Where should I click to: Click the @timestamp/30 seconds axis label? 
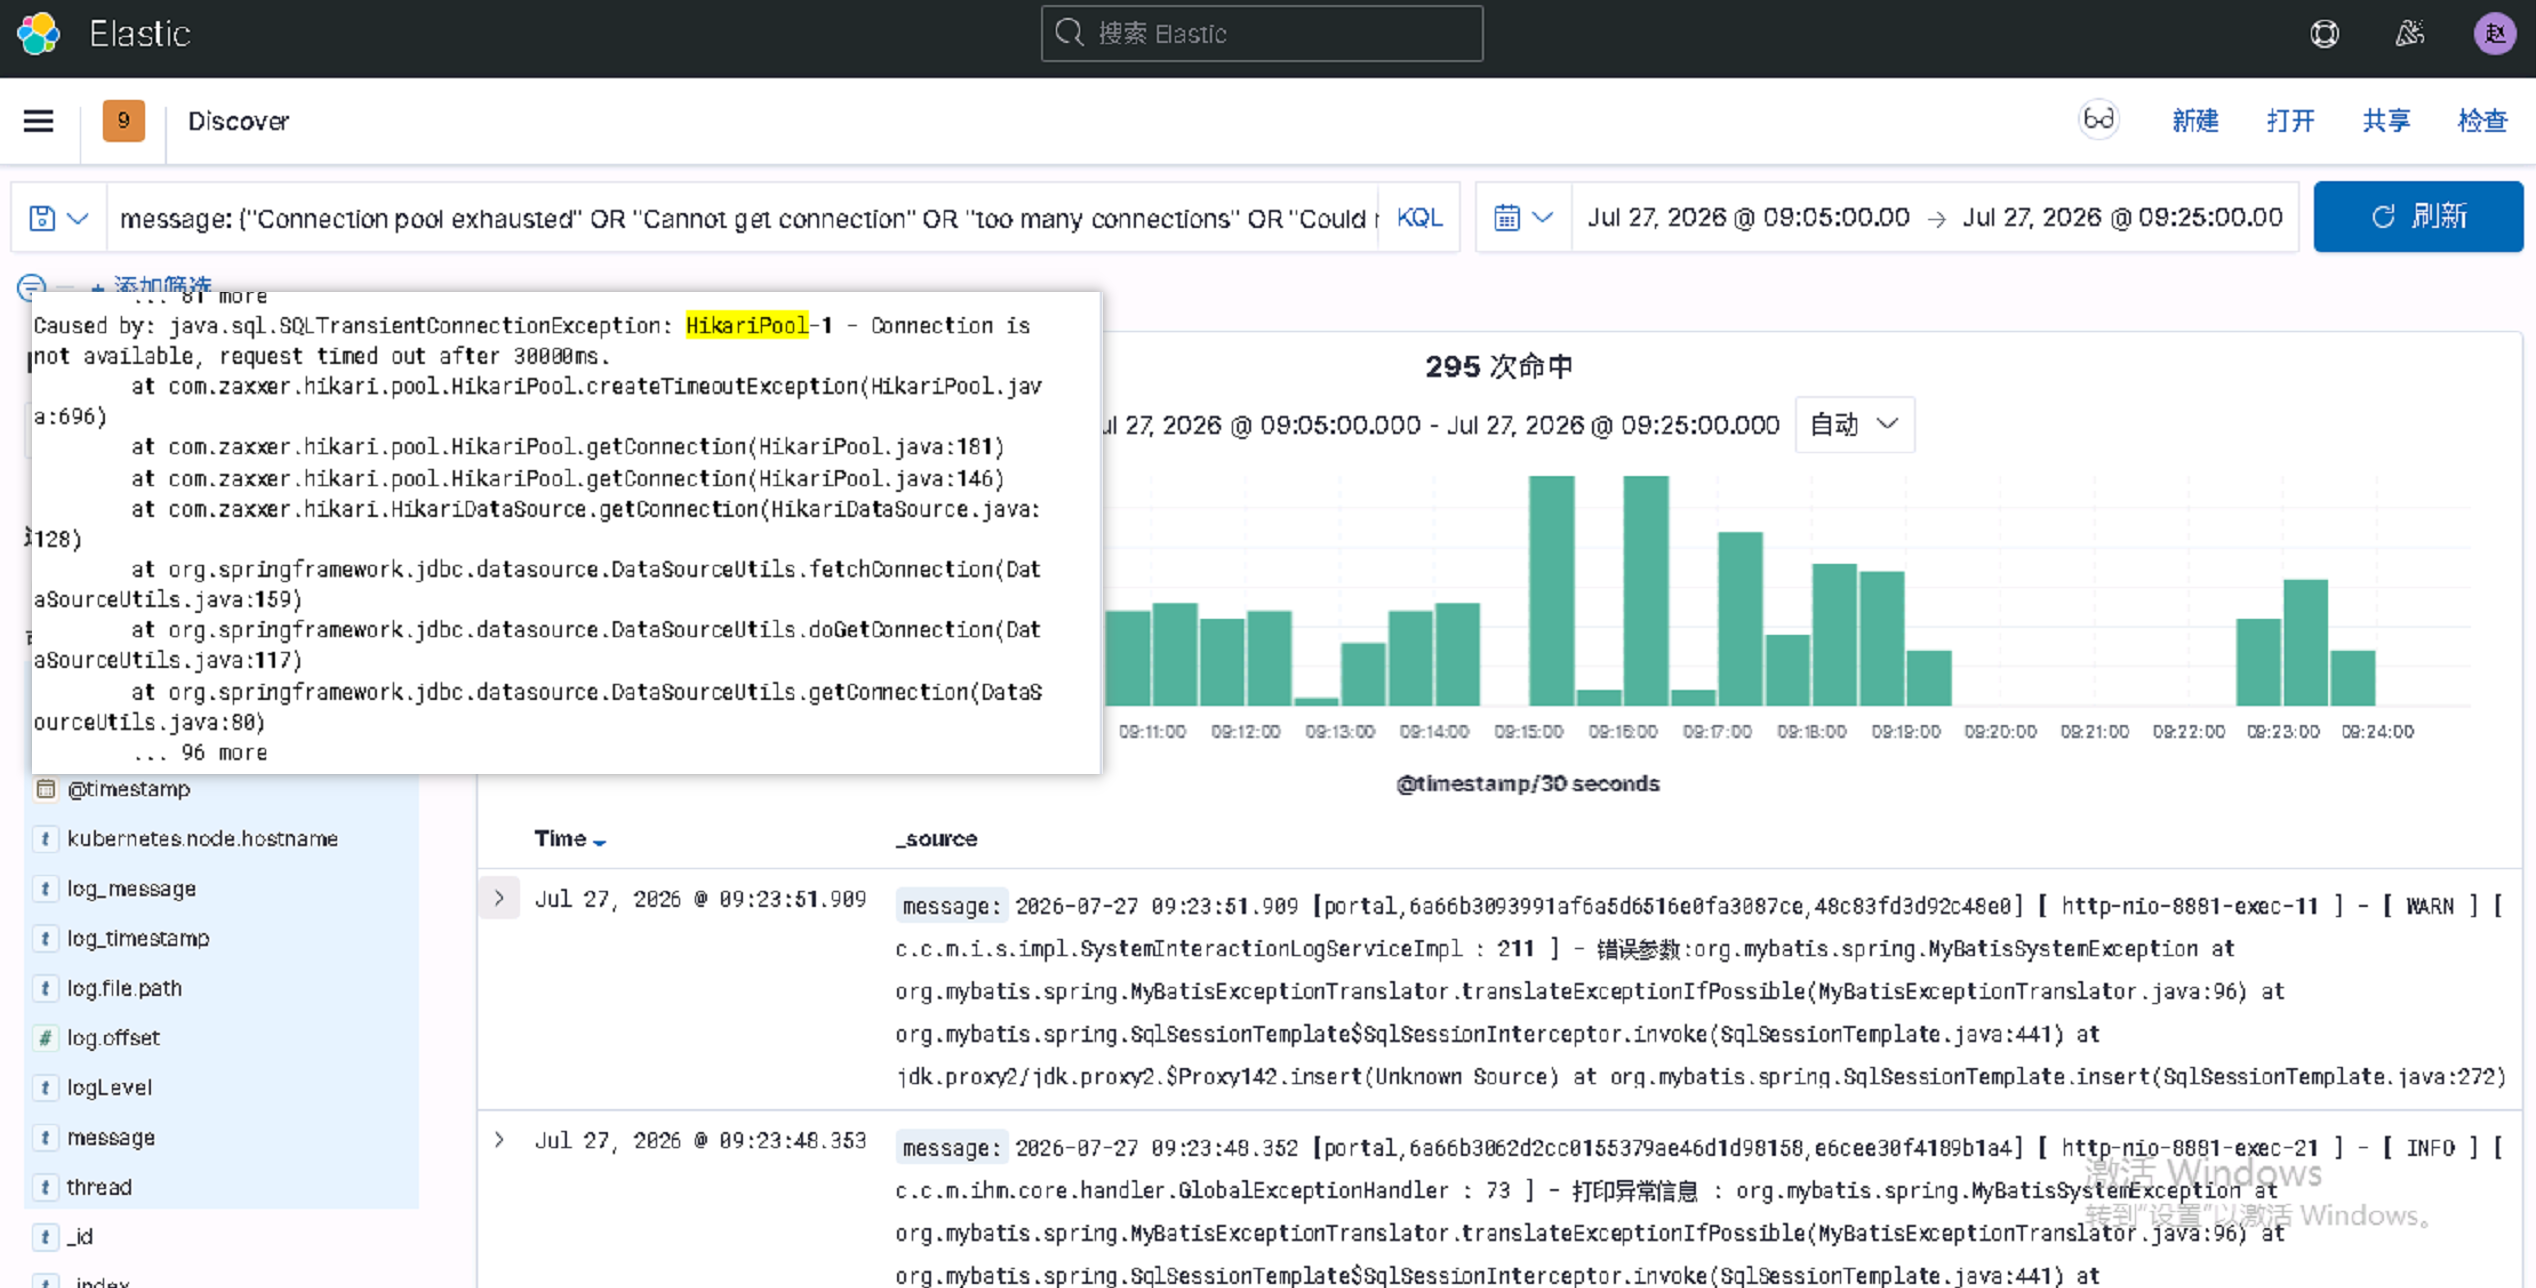coord(1527,784)
